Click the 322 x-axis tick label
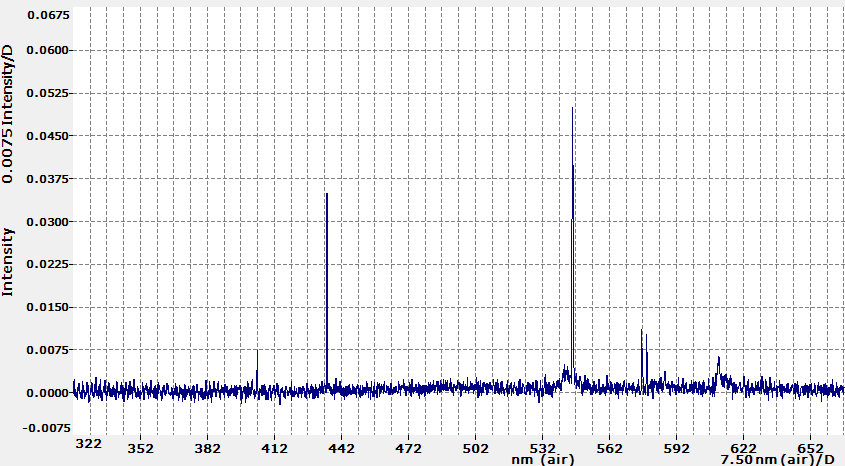Screen dimensions: 845x466 [89, 446]
